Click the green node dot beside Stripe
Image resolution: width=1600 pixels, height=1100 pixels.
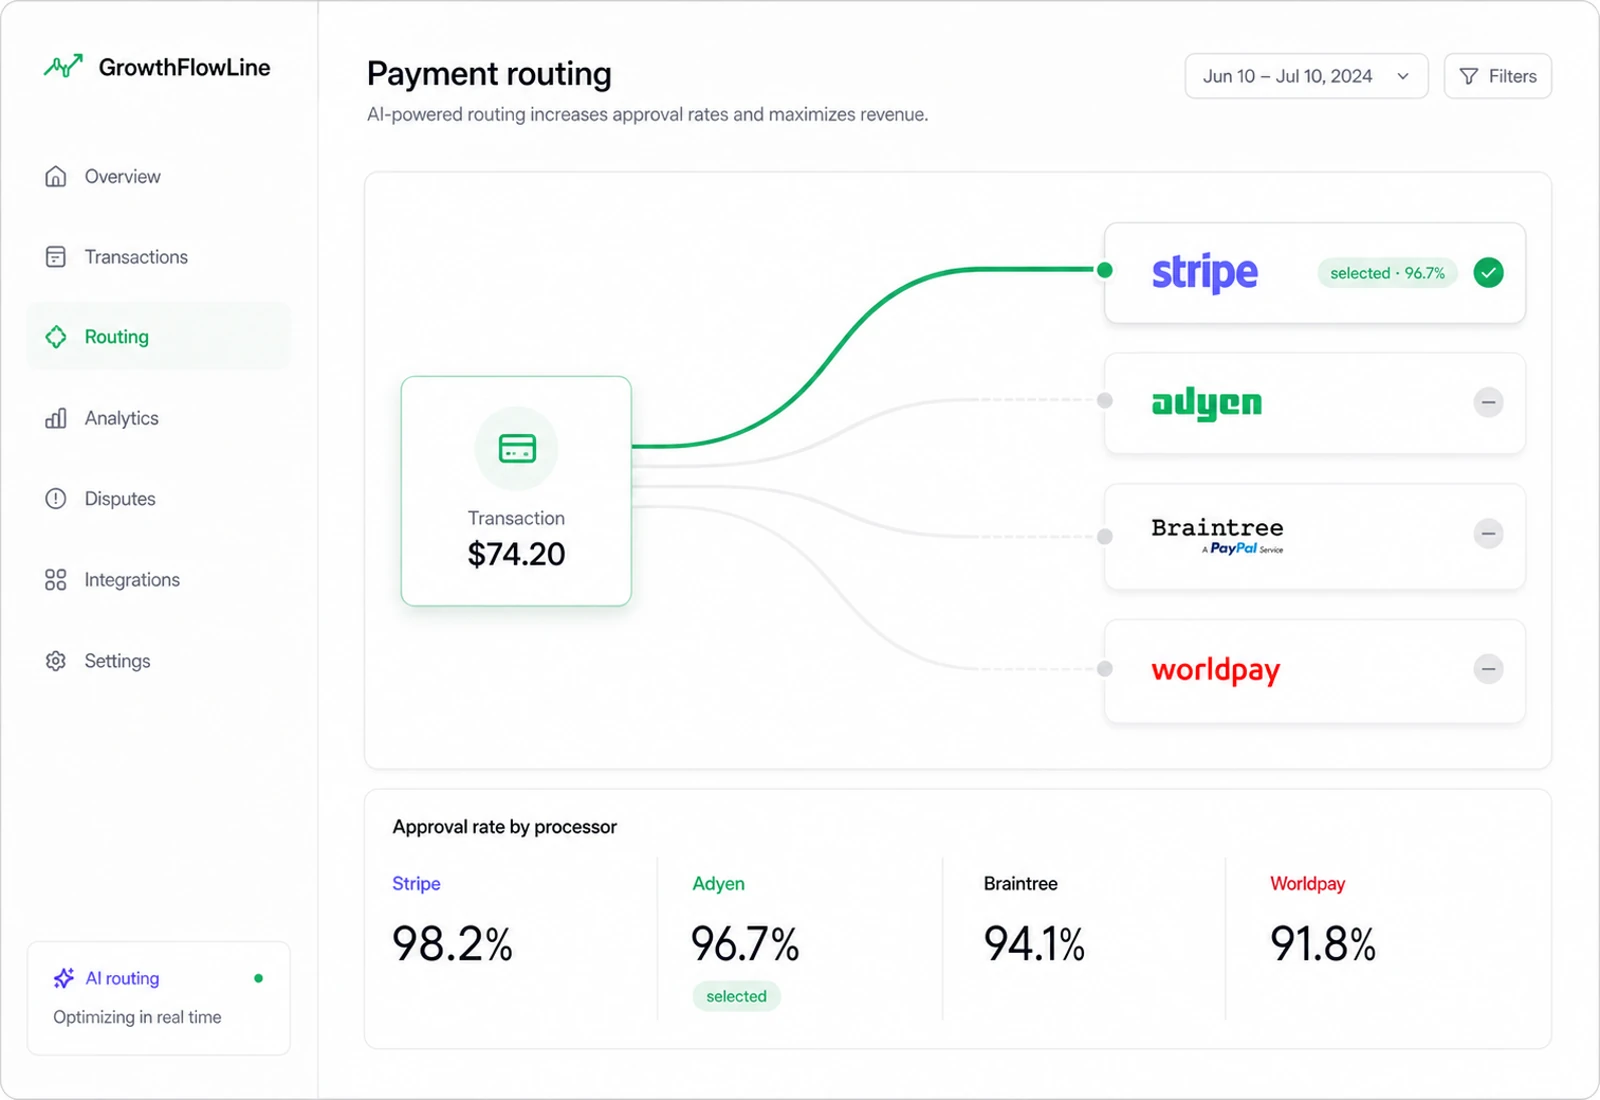pos(1105,270)
